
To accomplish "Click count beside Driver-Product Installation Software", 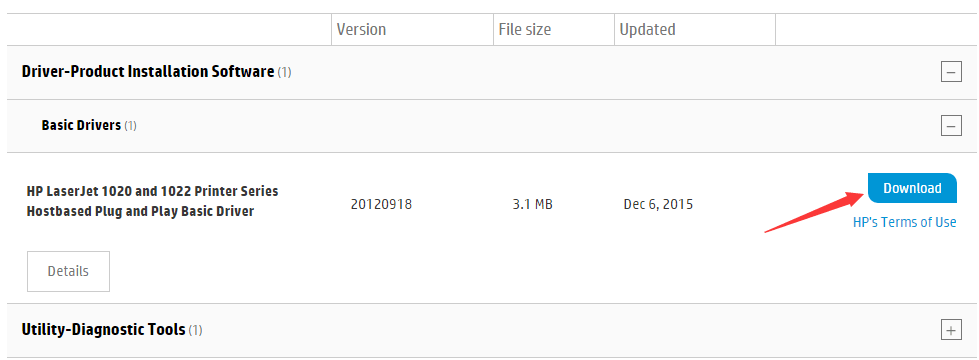I will pos(284,72).
